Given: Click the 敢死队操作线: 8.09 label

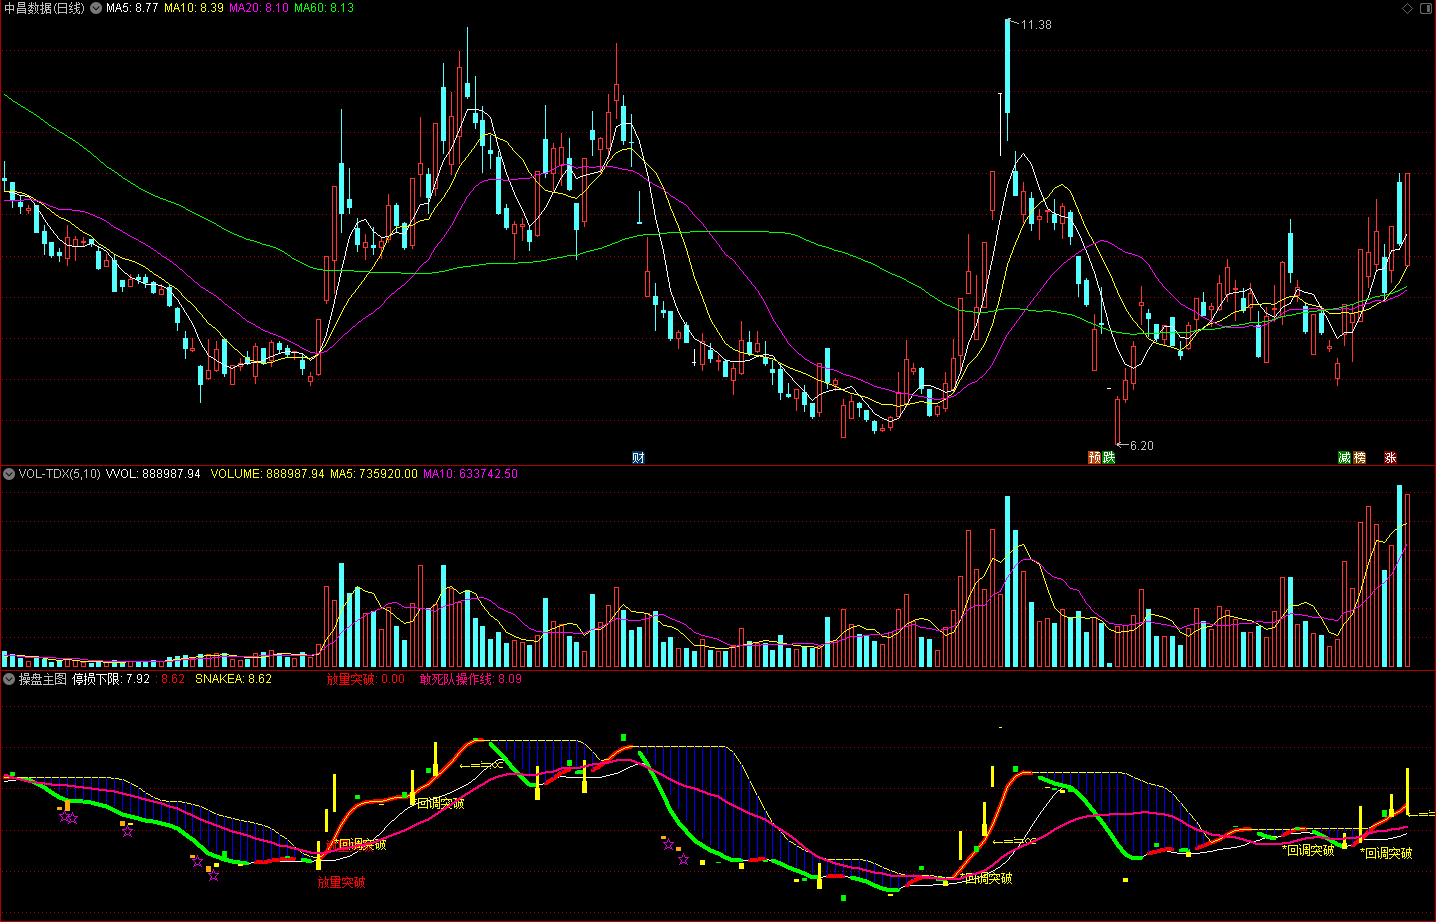Looking at the screenshot, I should click(470, 679).
